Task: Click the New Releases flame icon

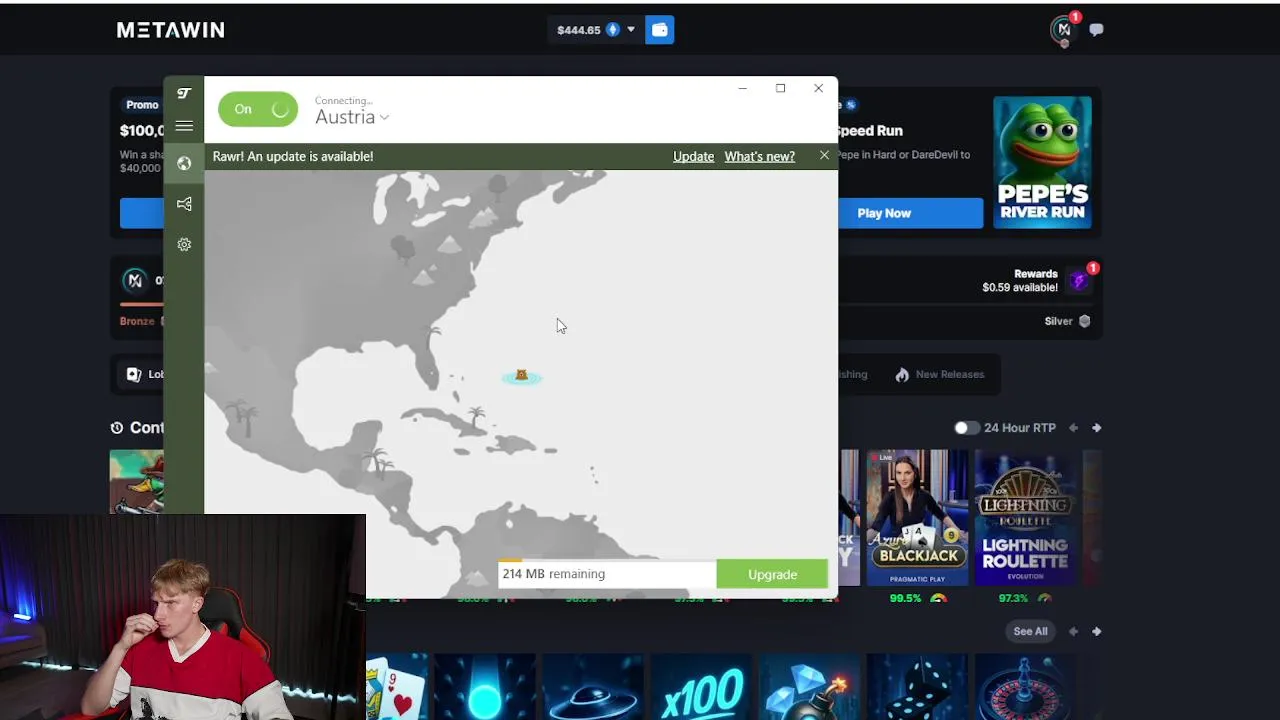Action: (x=902, y=374)
